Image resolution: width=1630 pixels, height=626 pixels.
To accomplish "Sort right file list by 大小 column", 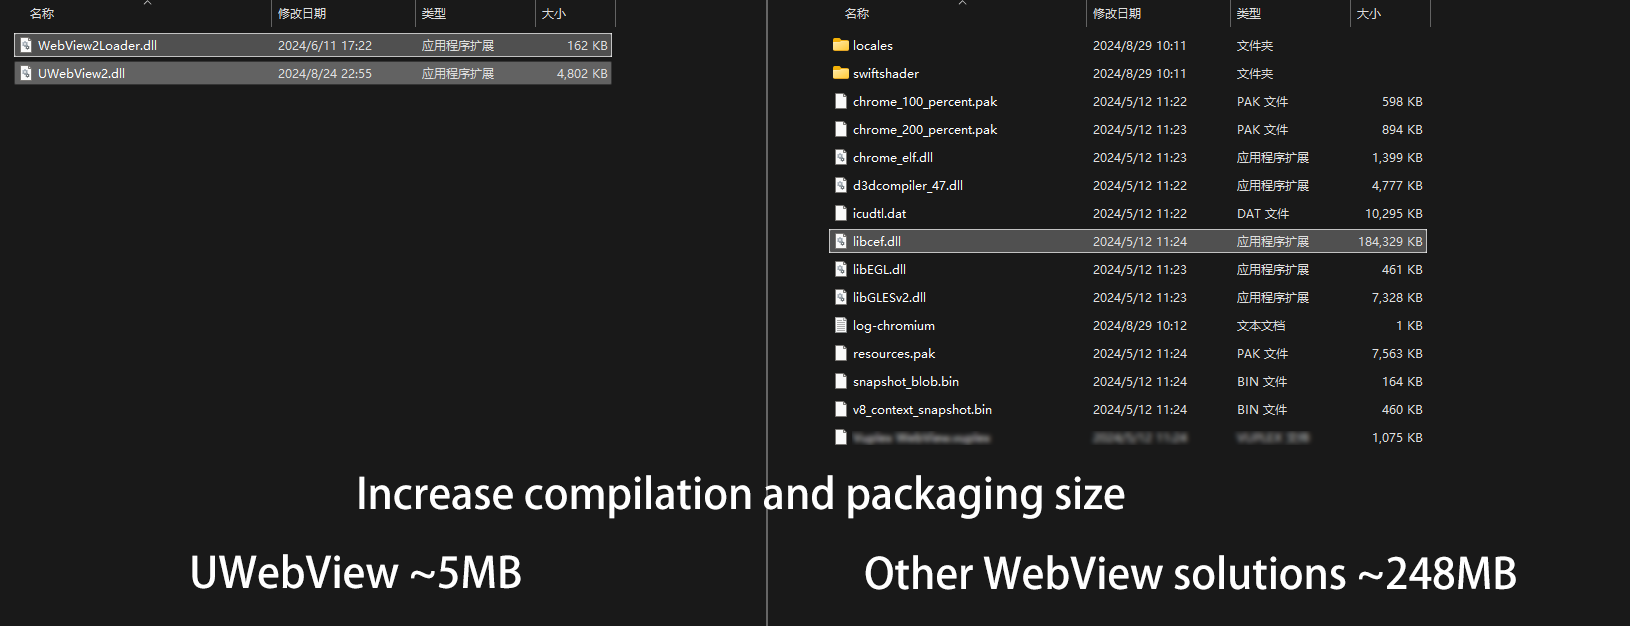I will point(1368,14).
